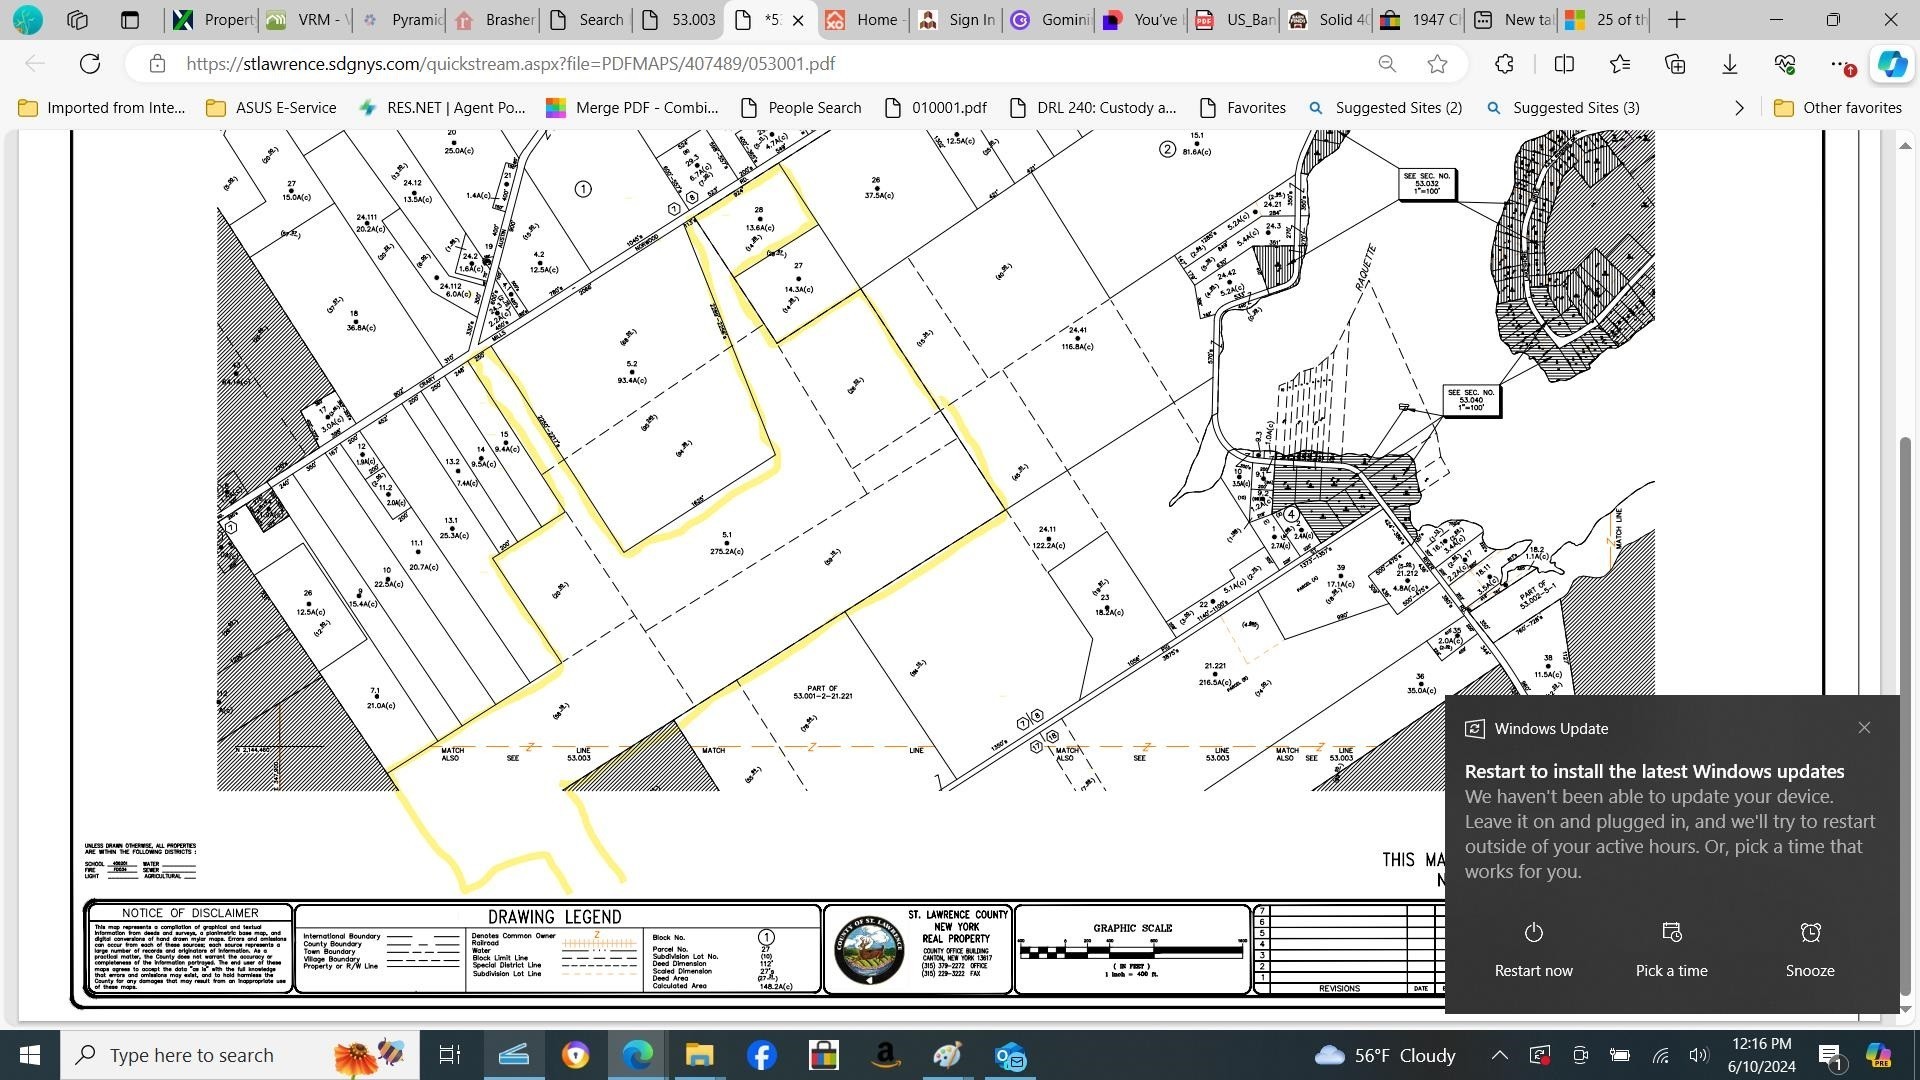Reload the page with refresh icon
This screenshot has width=1920, height=1080.
tap(90, 64)
